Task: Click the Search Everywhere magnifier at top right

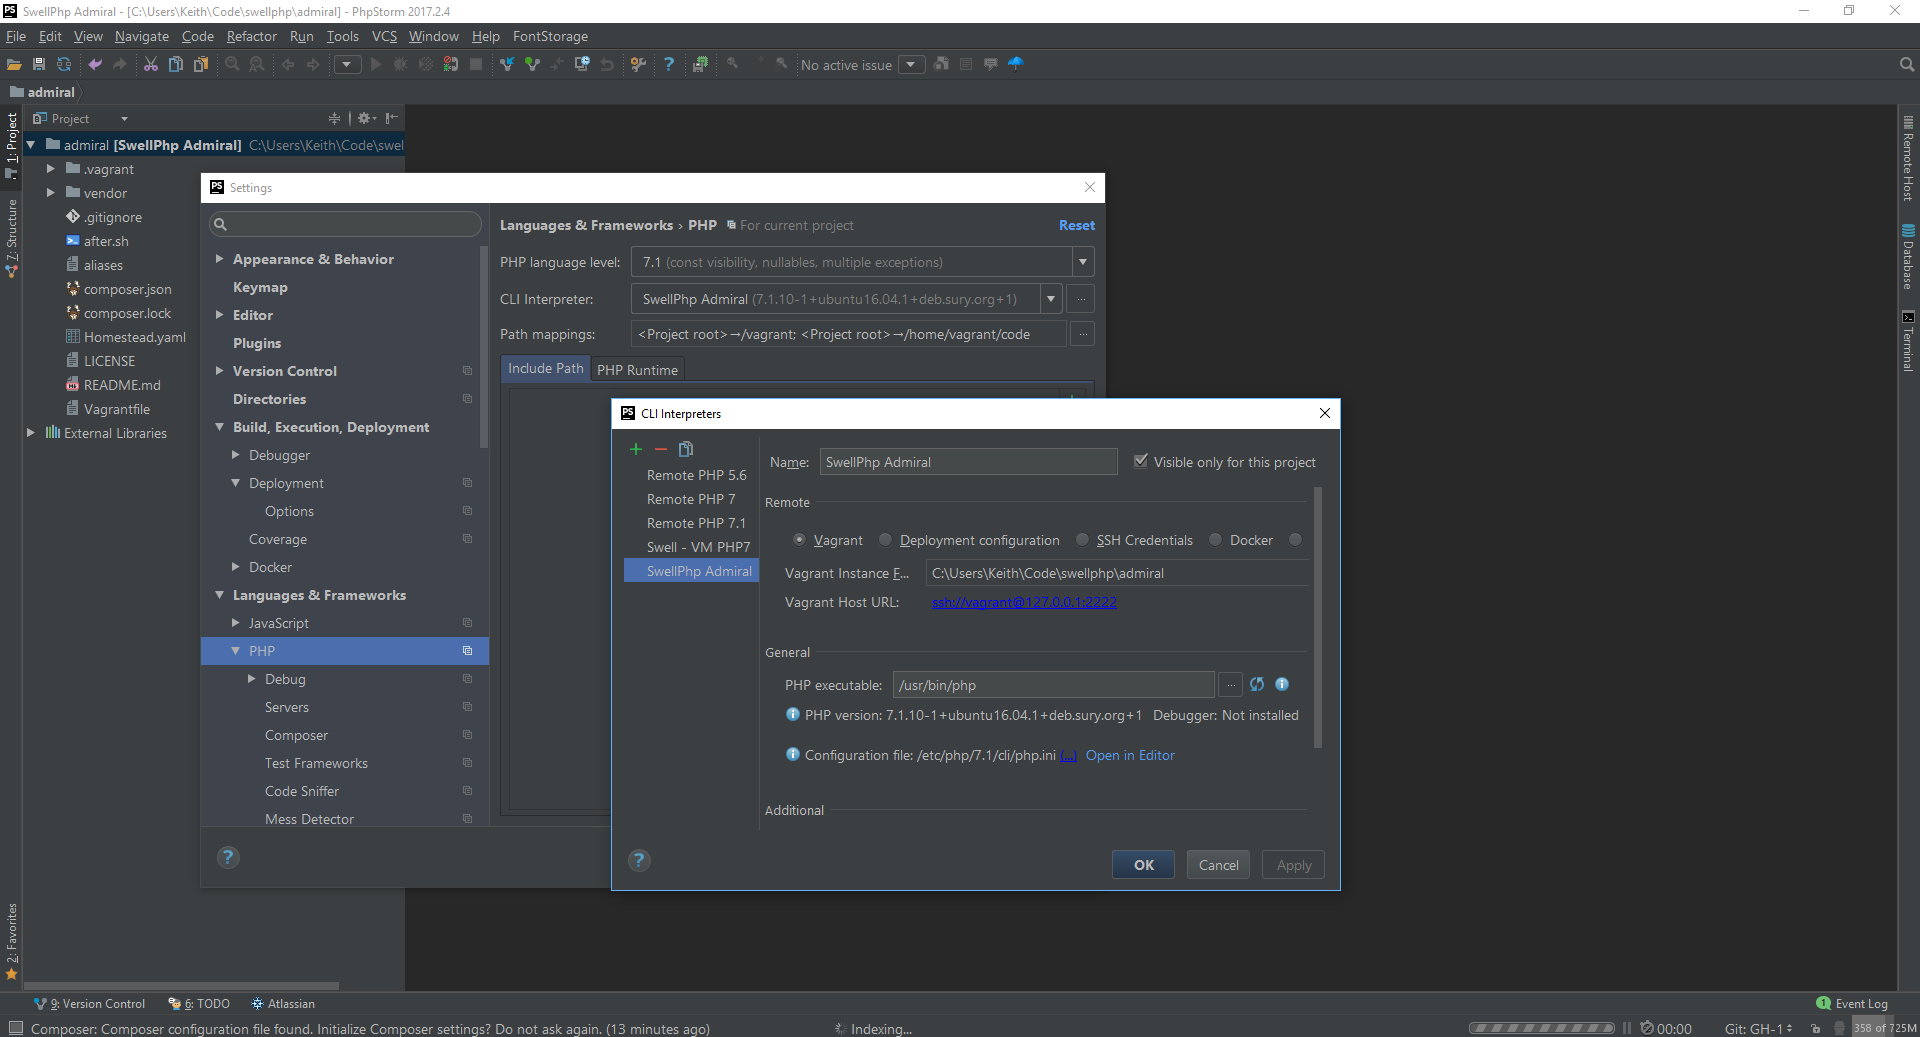Action: coord(1906,64)
